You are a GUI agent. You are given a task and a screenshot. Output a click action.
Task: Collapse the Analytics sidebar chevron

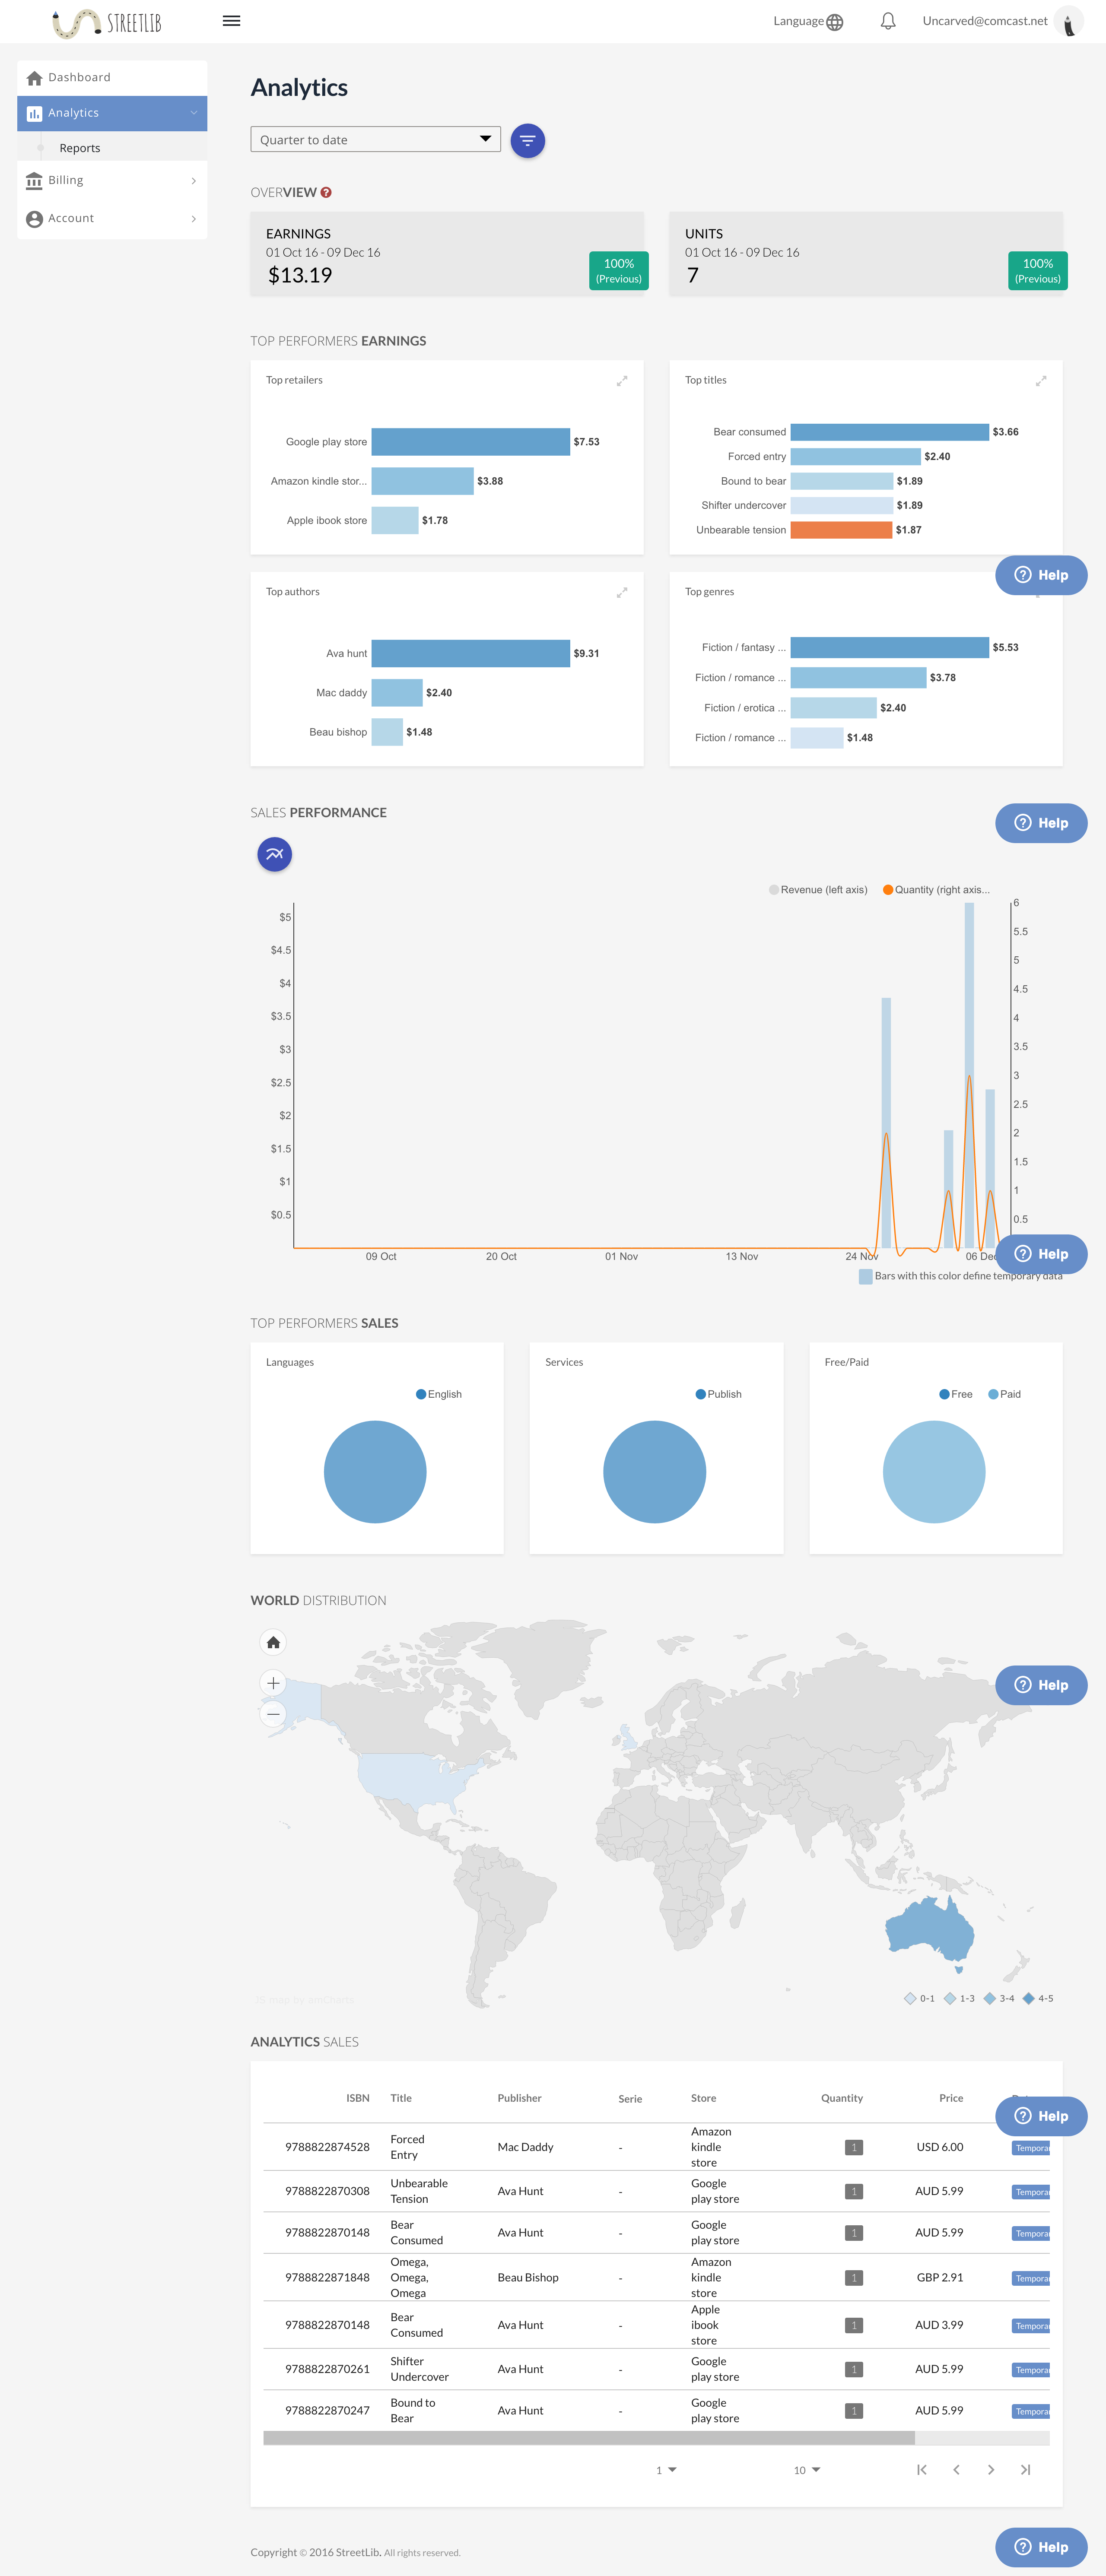(x=193, y=113)
